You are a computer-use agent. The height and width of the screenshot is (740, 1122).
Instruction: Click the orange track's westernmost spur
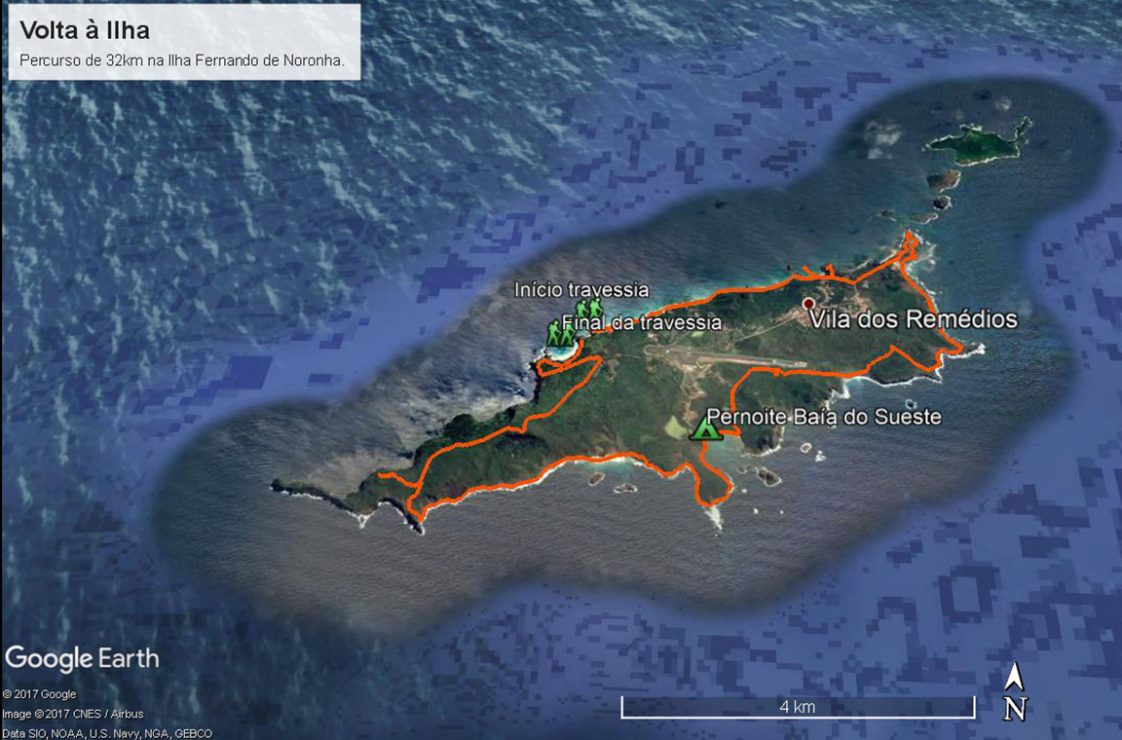pyautogui.click(x=396, y=479)
